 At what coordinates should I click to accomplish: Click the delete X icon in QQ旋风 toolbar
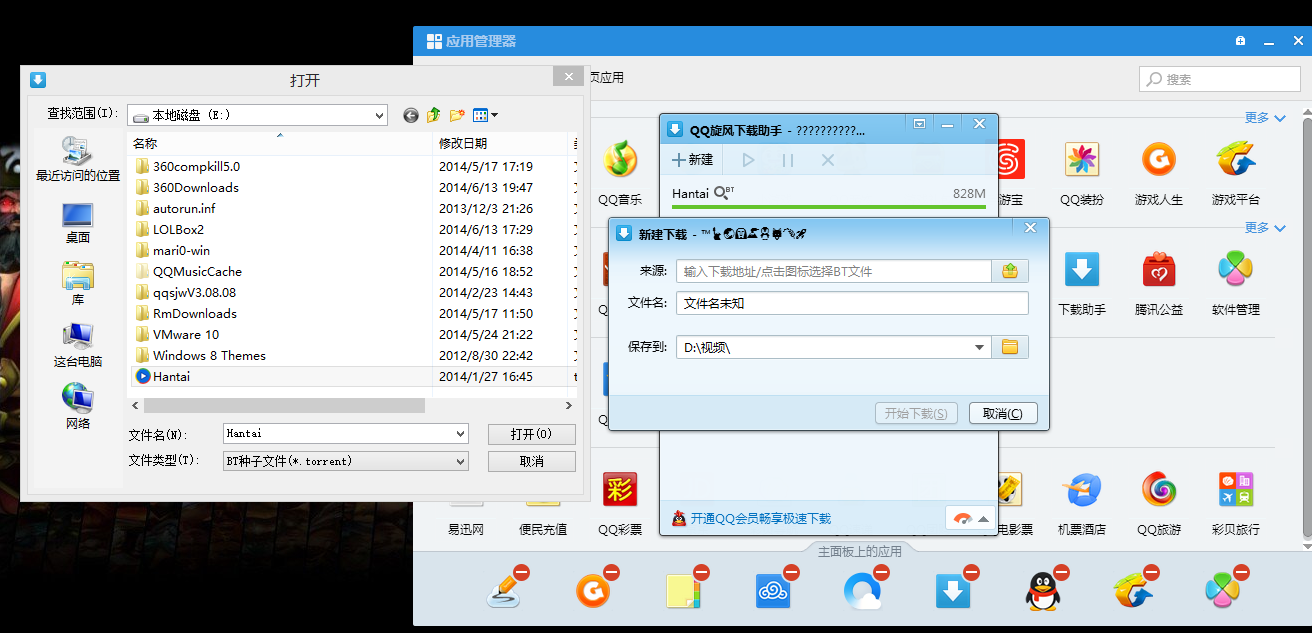(x=828, y=160)
